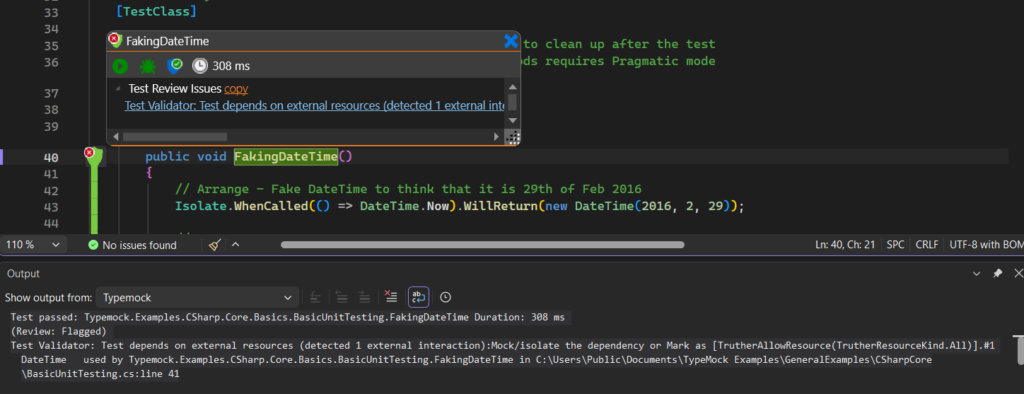This screenshot has width=1024, height=394.
Task: Toggle the timestamp clock icon in Output toolbar
Action: 445,297
